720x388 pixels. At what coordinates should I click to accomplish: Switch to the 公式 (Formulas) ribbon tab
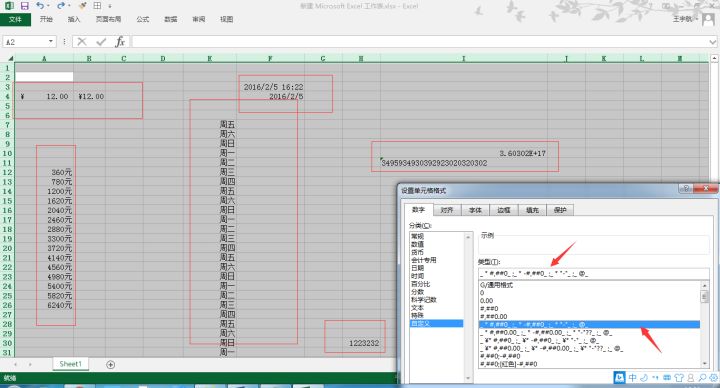[143, 19]
